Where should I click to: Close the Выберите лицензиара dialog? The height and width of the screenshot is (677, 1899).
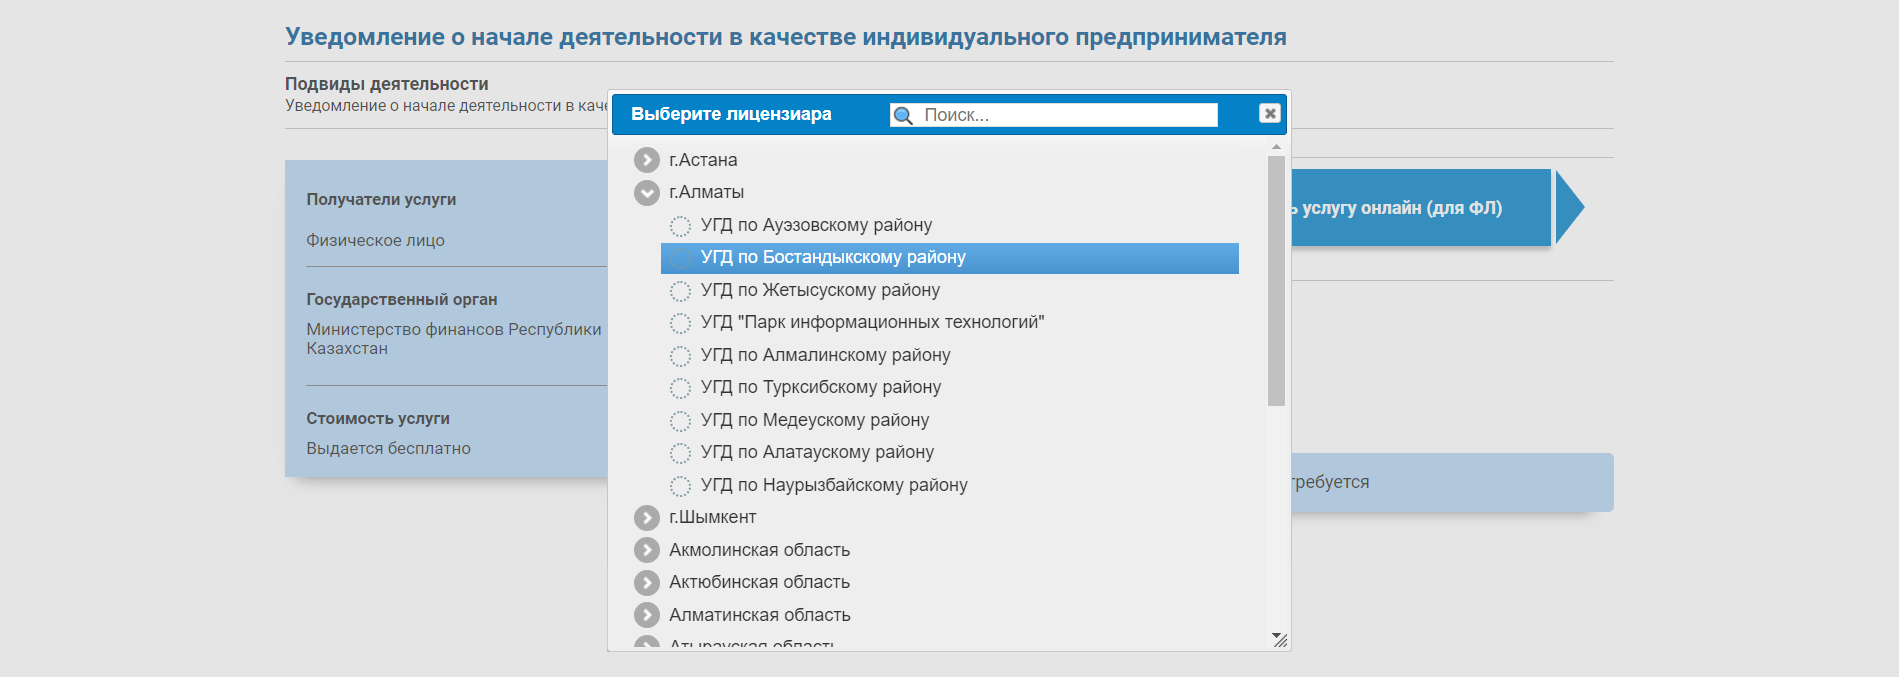coord(1270,114)
